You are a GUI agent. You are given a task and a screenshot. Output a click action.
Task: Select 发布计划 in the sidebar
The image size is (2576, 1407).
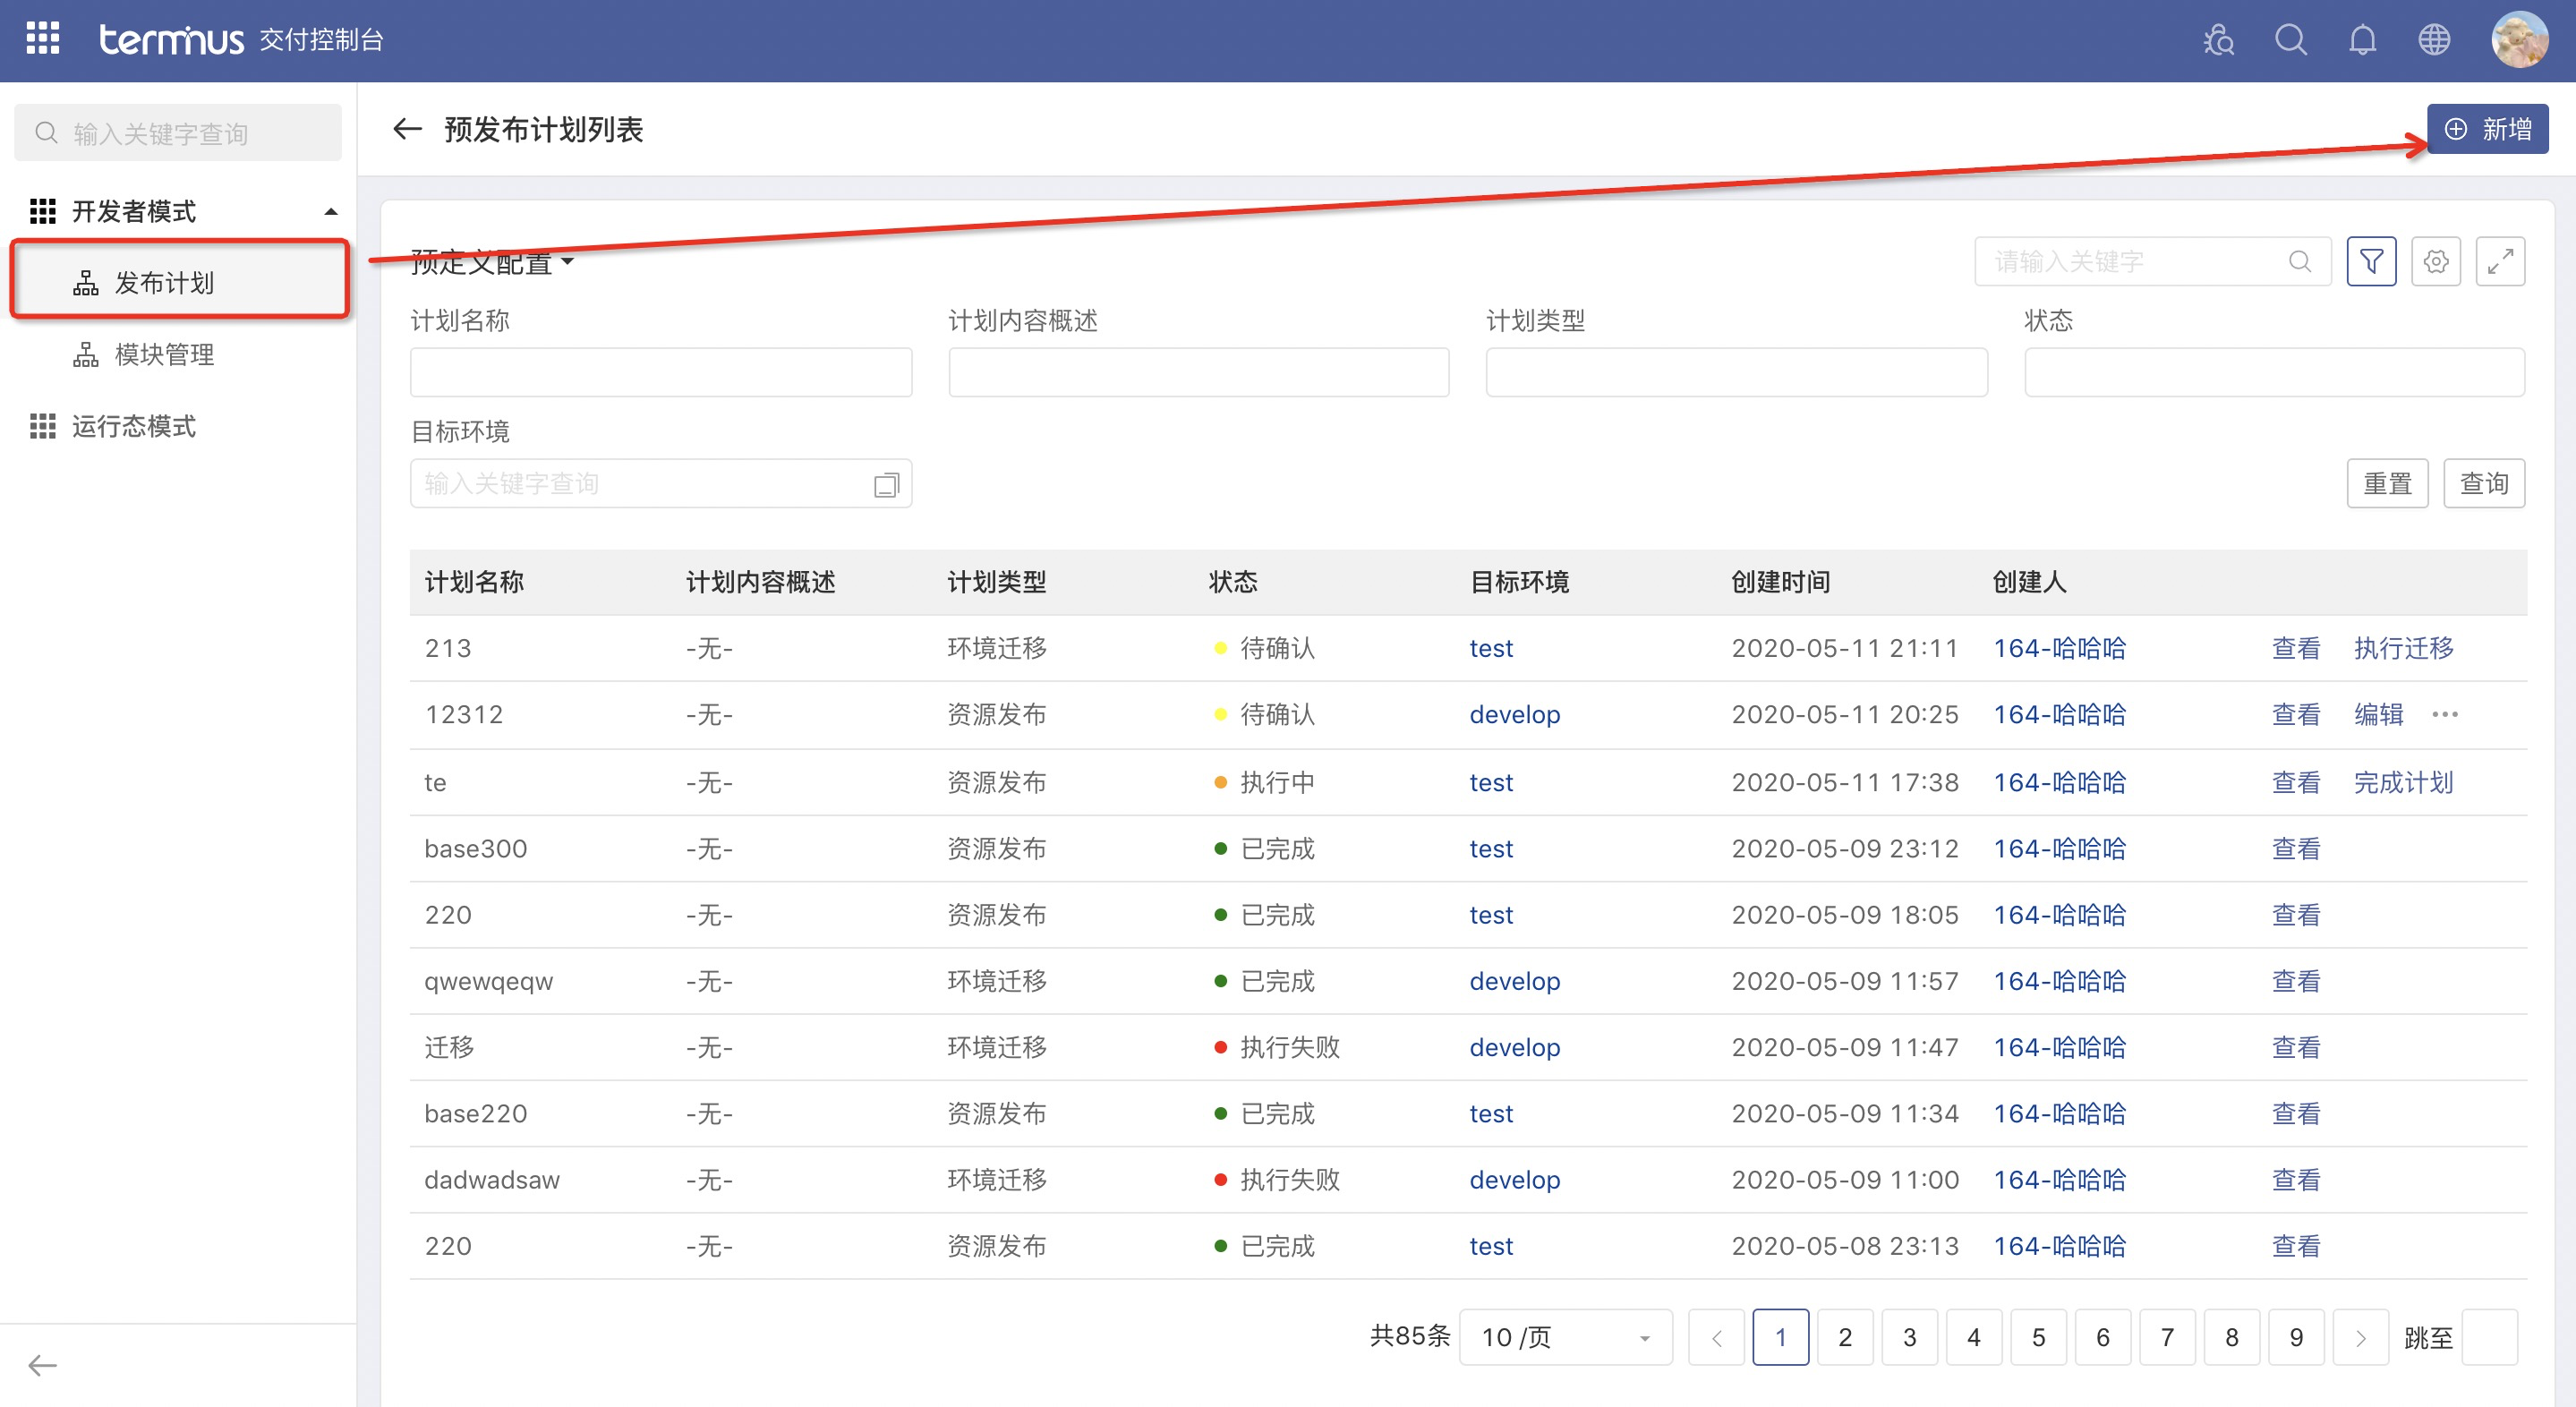point(180,282)
